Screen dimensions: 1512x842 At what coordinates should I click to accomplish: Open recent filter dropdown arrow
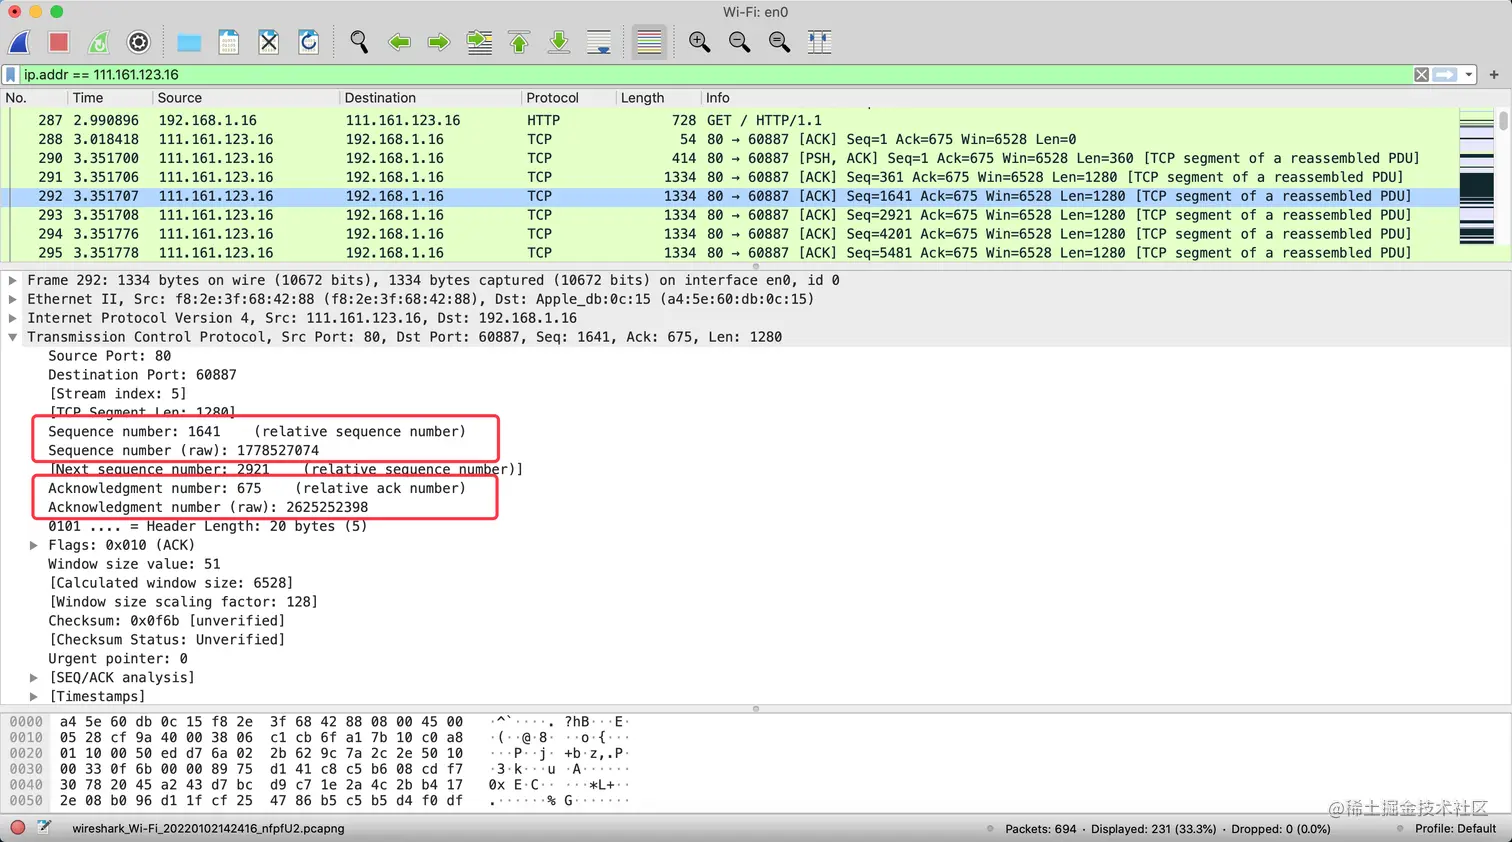1468,75
